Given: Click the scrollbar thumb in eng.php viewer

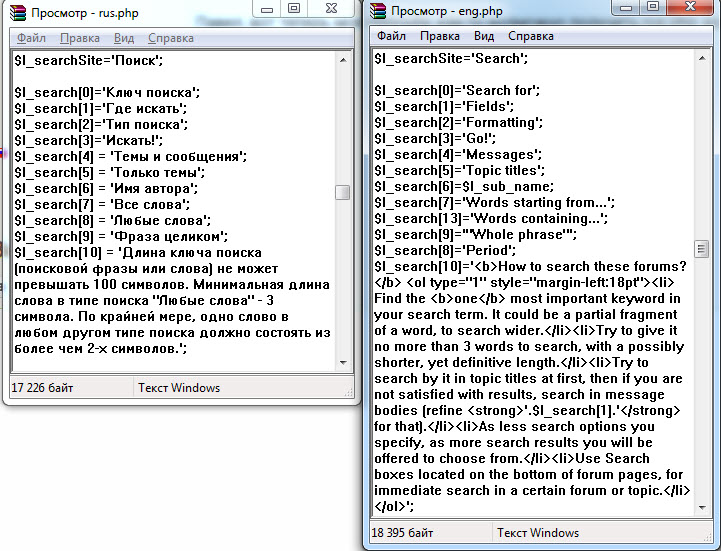Looking at the screenshot, I should tap(701, 249).
